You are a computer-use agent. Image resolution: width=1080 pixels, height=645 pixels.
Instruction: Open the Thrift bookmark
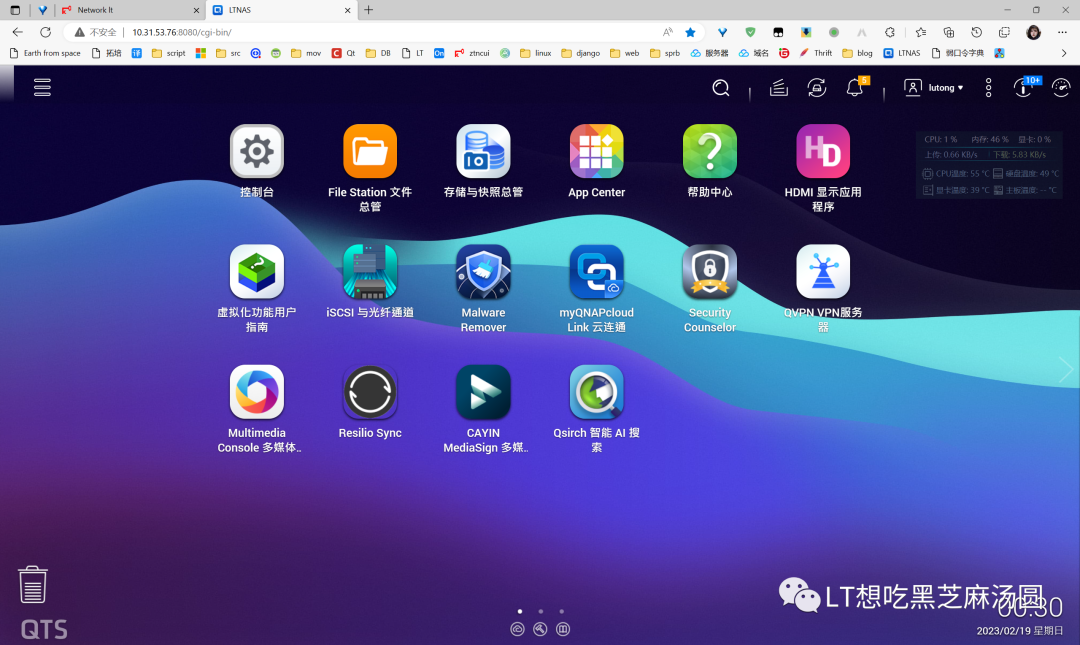click(816, 53)
